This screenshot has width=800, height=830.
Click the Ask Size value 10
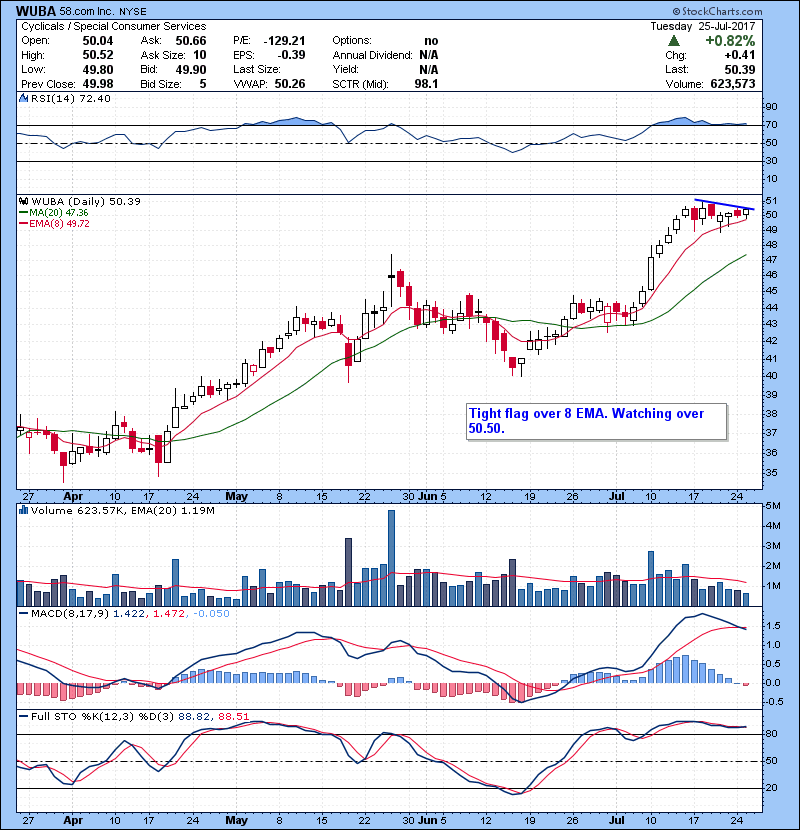coord(200,55)
